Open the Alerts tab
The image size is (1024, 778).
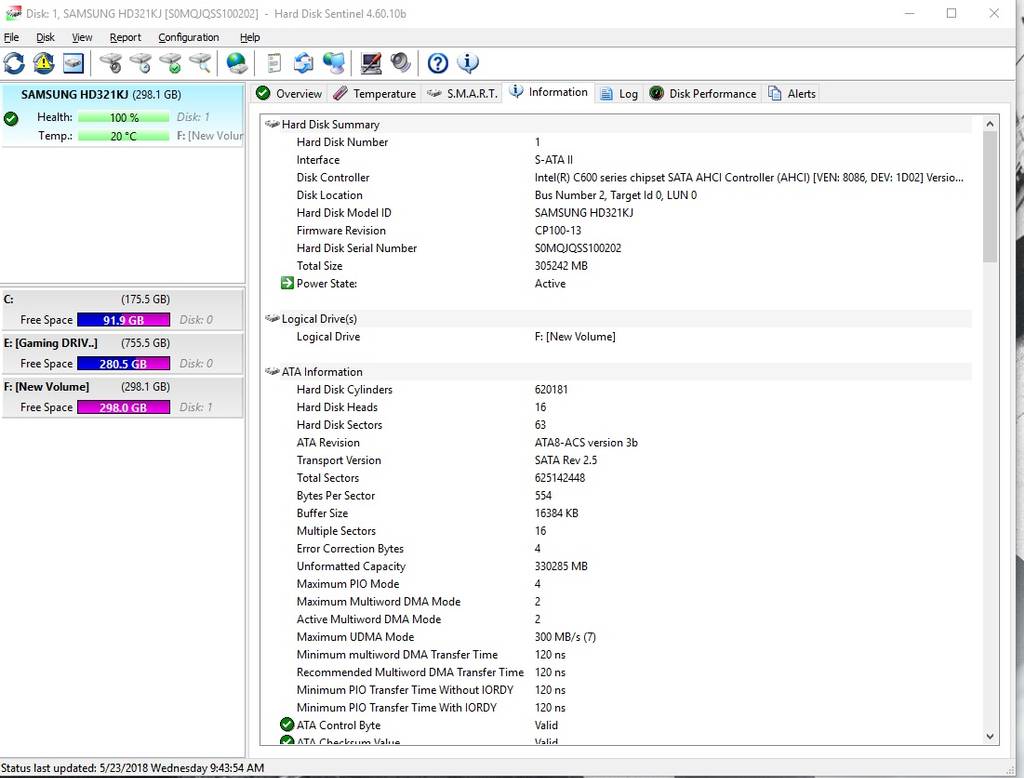pos(792,93)
